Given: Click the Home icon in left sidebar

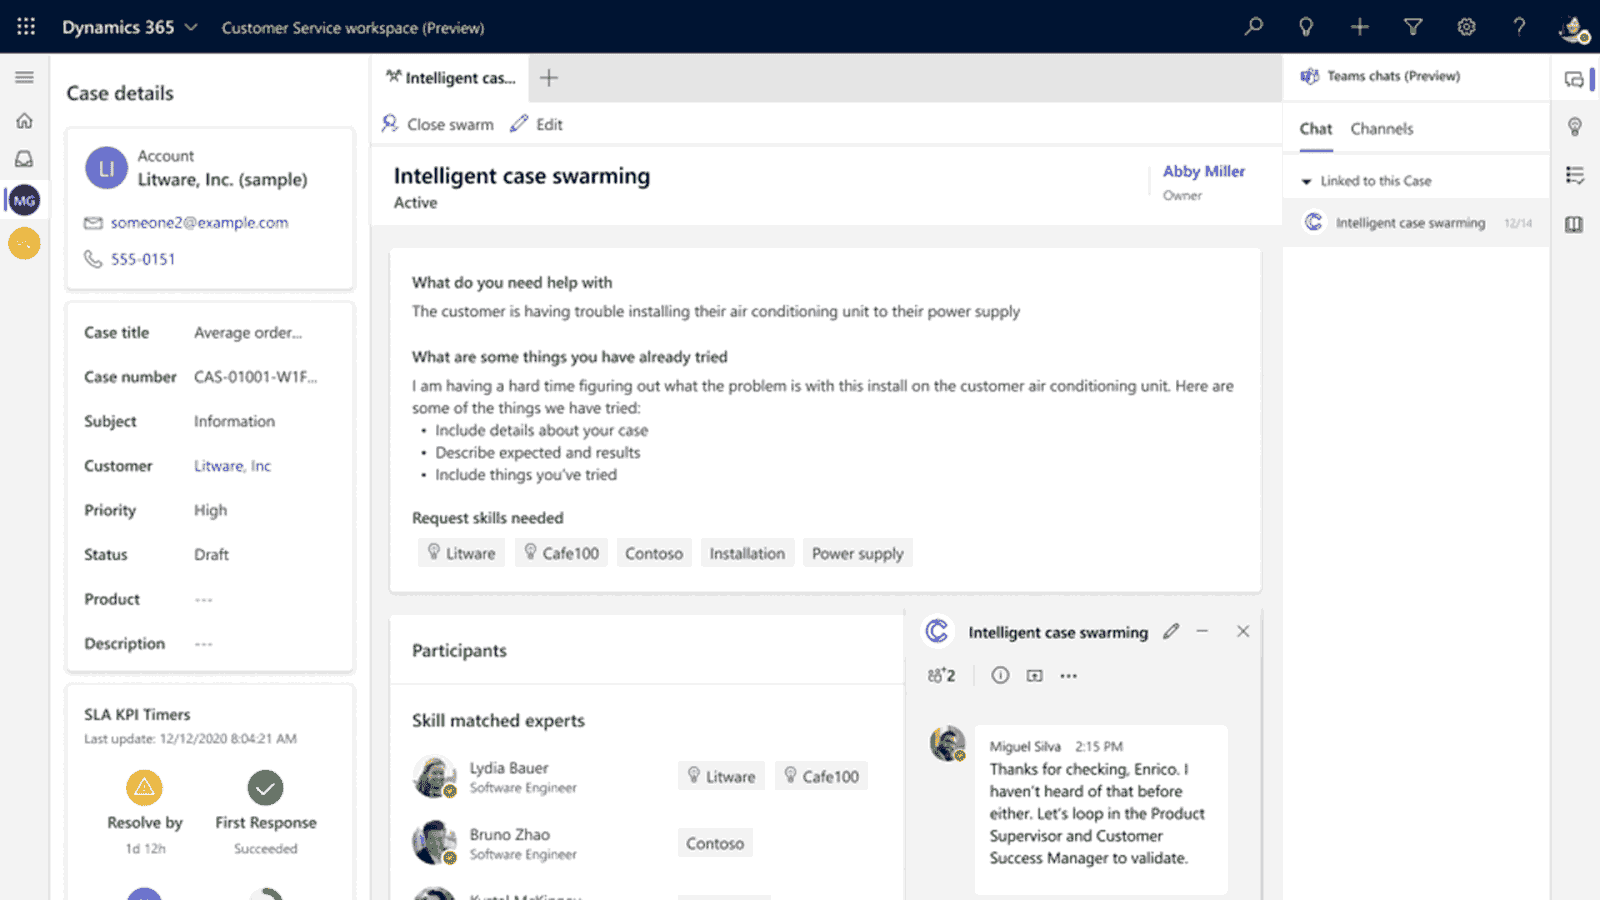Looking at the screenshot, I should [x=25, y=121].
